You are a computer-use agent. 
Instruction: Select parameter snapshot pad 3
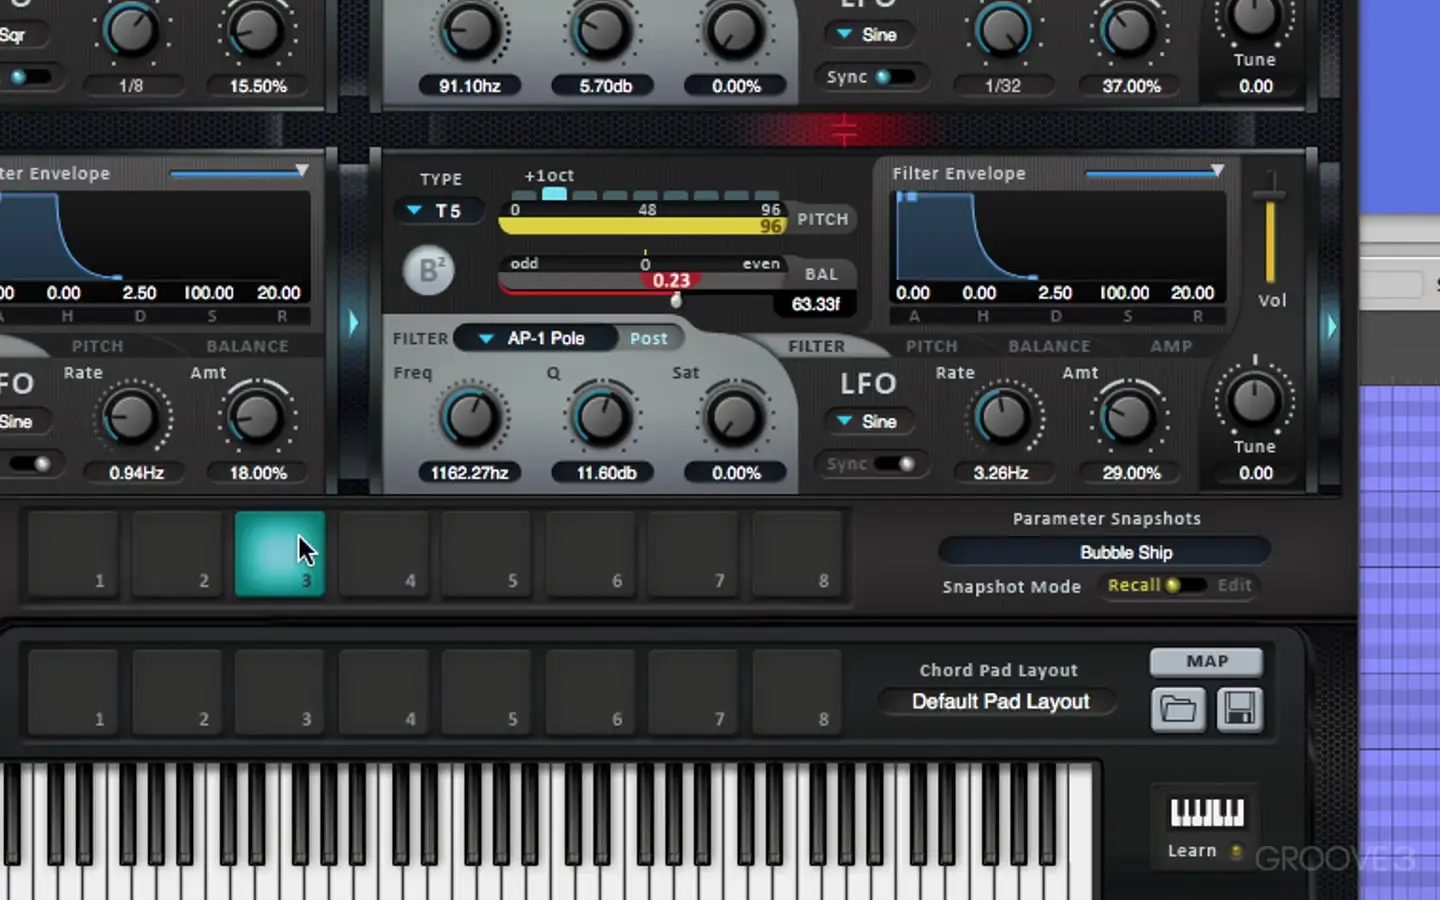[279, 553]
